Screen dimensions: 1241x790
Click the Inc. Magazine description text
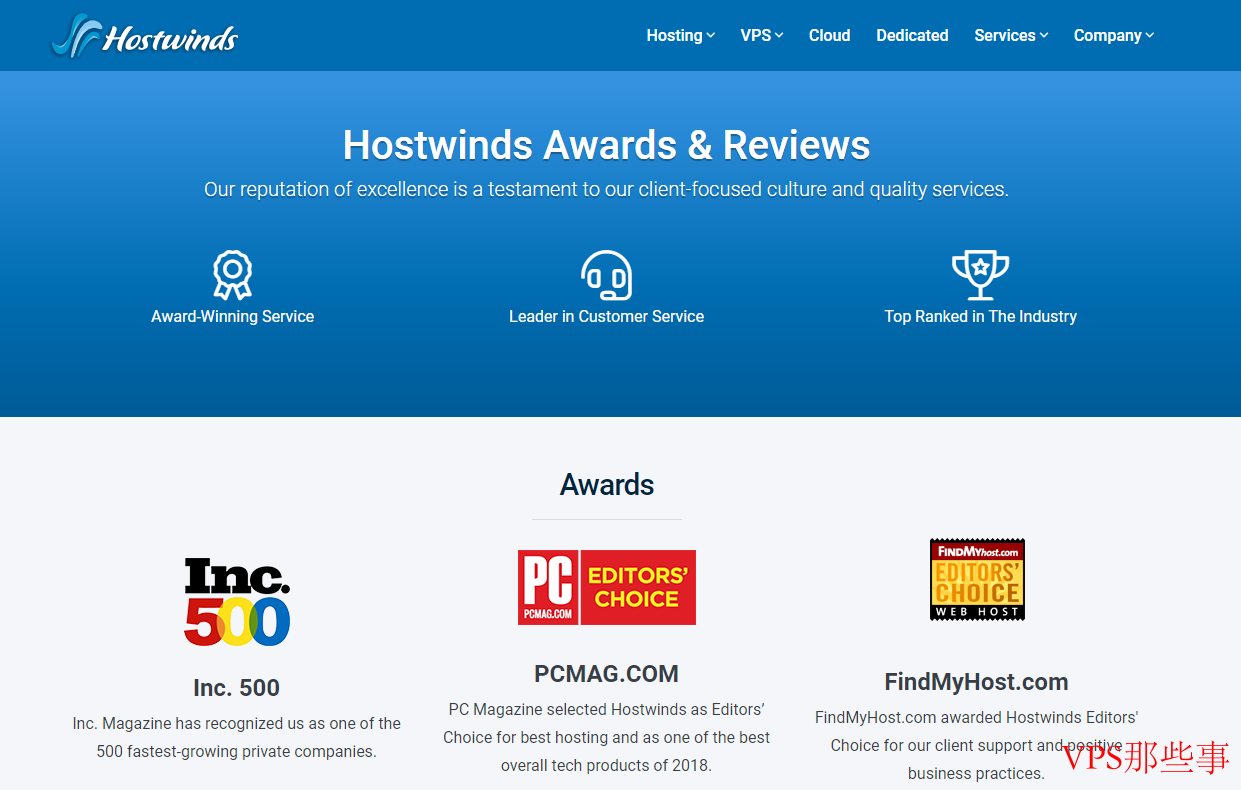[x=237, y=737]
